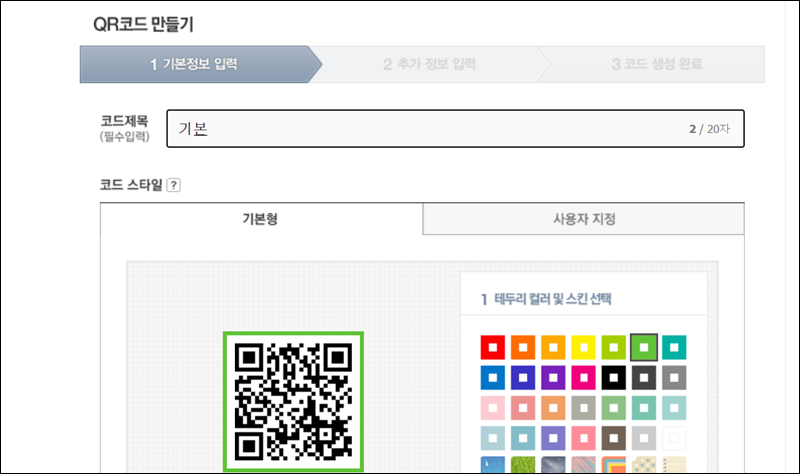Pick the dark charcoal border color swatch
This screenshot has height=474, width=800.
644,378
